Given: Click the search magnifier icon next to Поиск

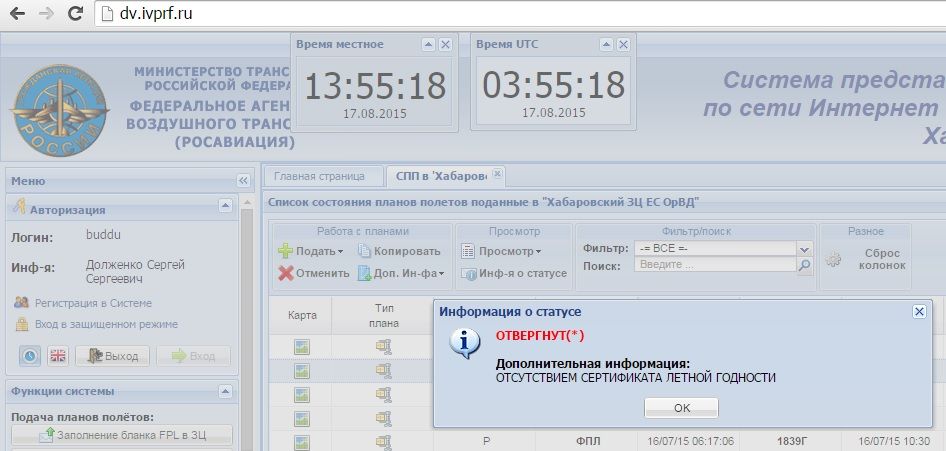Looking at the screenshot, I should [804, 265].
